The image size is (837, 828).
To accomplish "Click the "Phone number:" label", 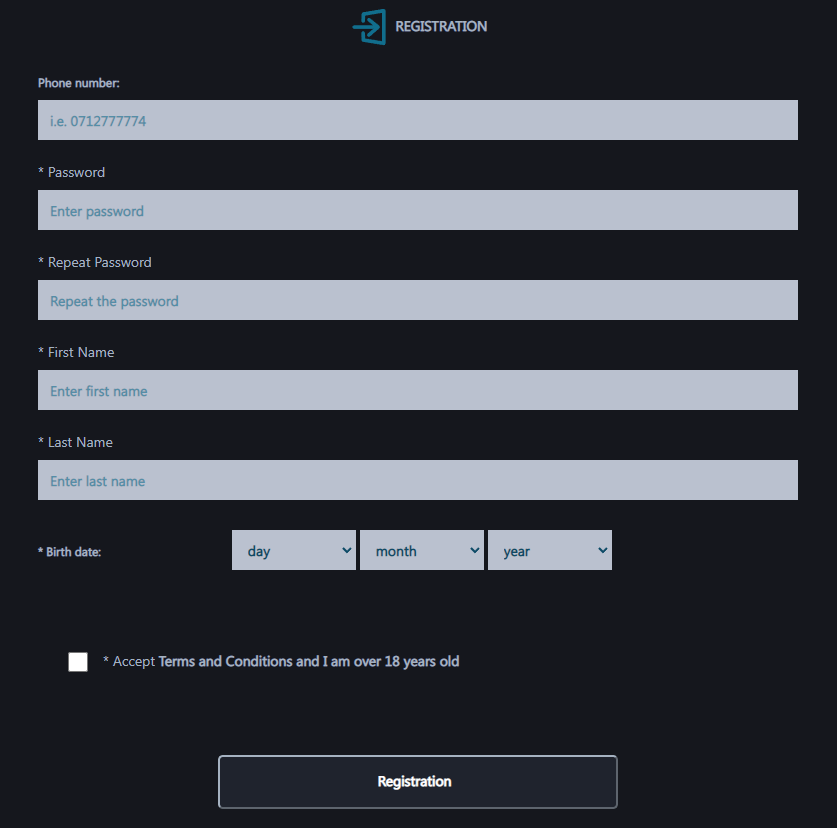I will click(78, 83).
